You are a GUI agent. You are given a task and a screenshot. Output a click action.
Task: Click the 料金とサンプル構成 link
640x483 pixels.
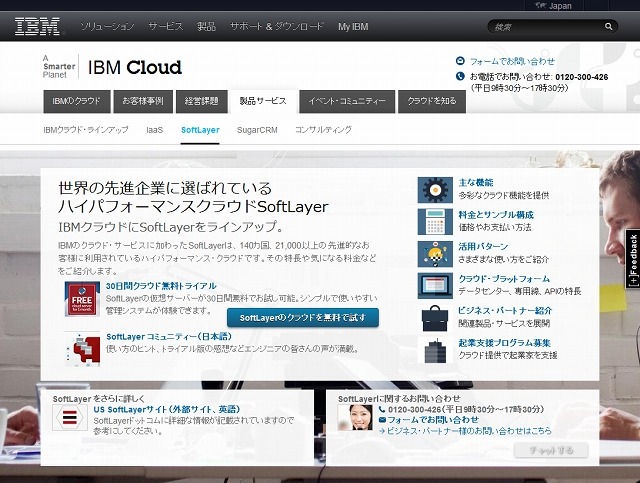tap(496, 215)
